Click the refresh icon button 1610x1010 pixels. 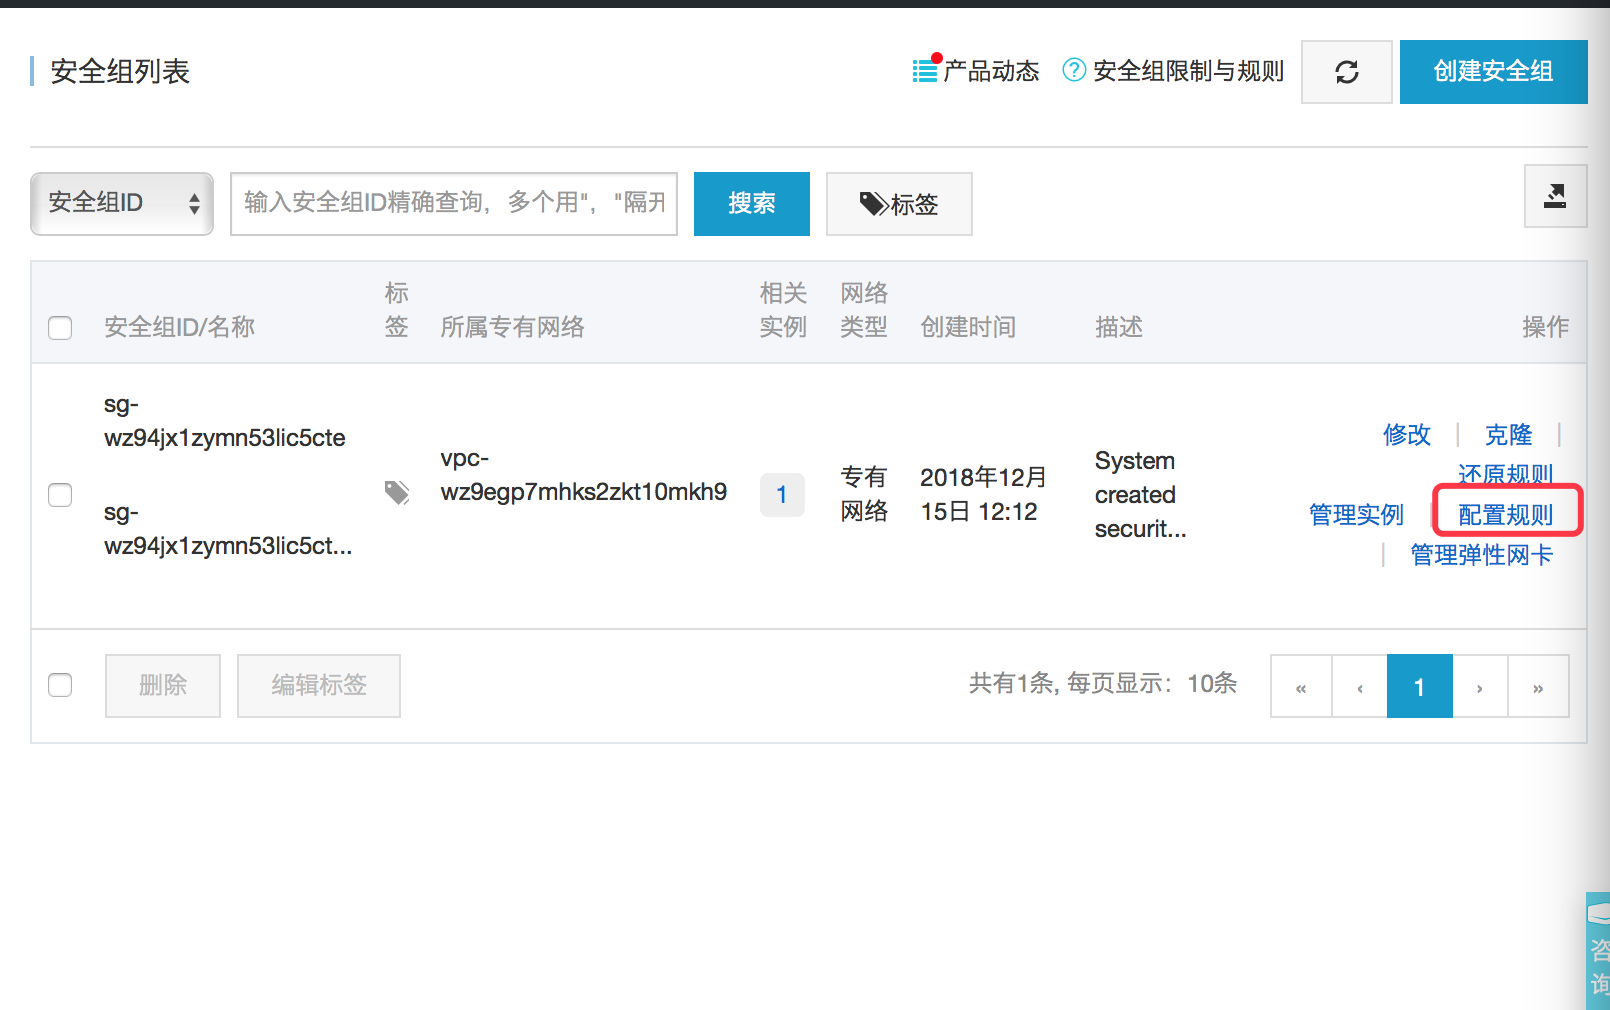pyautogui.click(x=1346, y=72)
